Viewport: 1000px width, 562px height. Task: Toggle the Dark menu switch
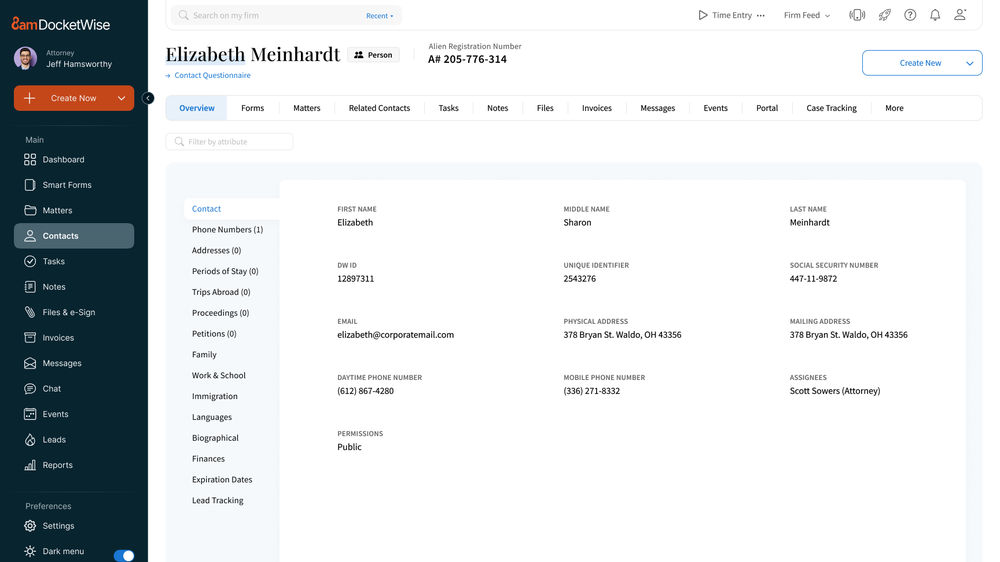pos(124,555)
